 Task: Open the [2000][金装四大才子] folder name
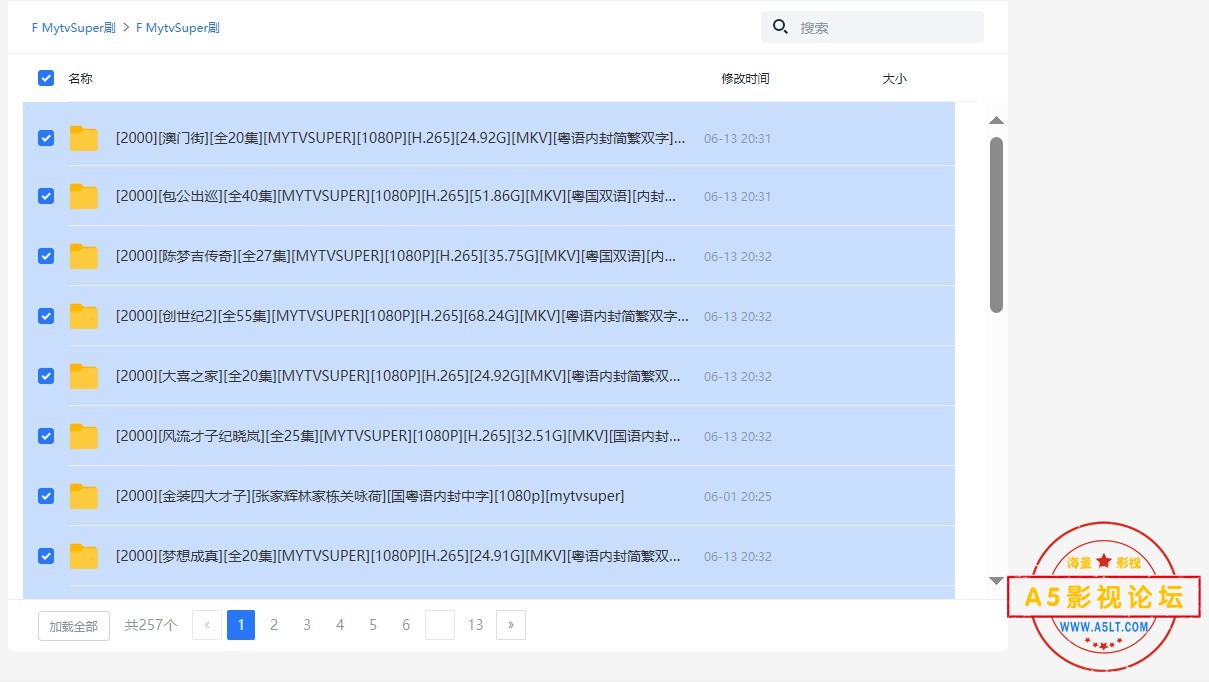click(x=370, y=496)
